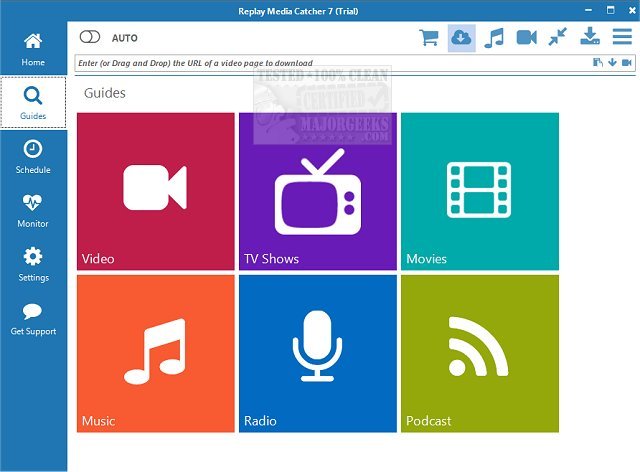
Task: Open the Music guide tile
Action: pyautogui.click(x=156, y=354)
